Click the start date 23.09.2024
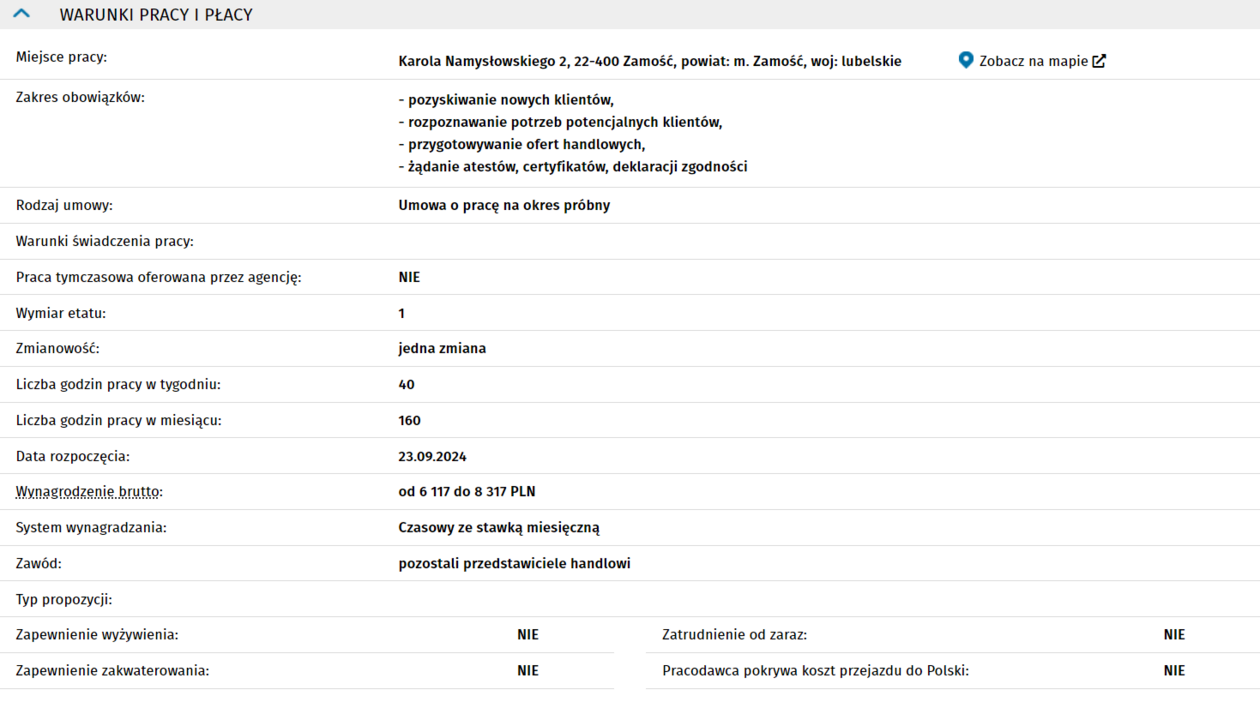 pyautogui.click(x=432, y=456)
